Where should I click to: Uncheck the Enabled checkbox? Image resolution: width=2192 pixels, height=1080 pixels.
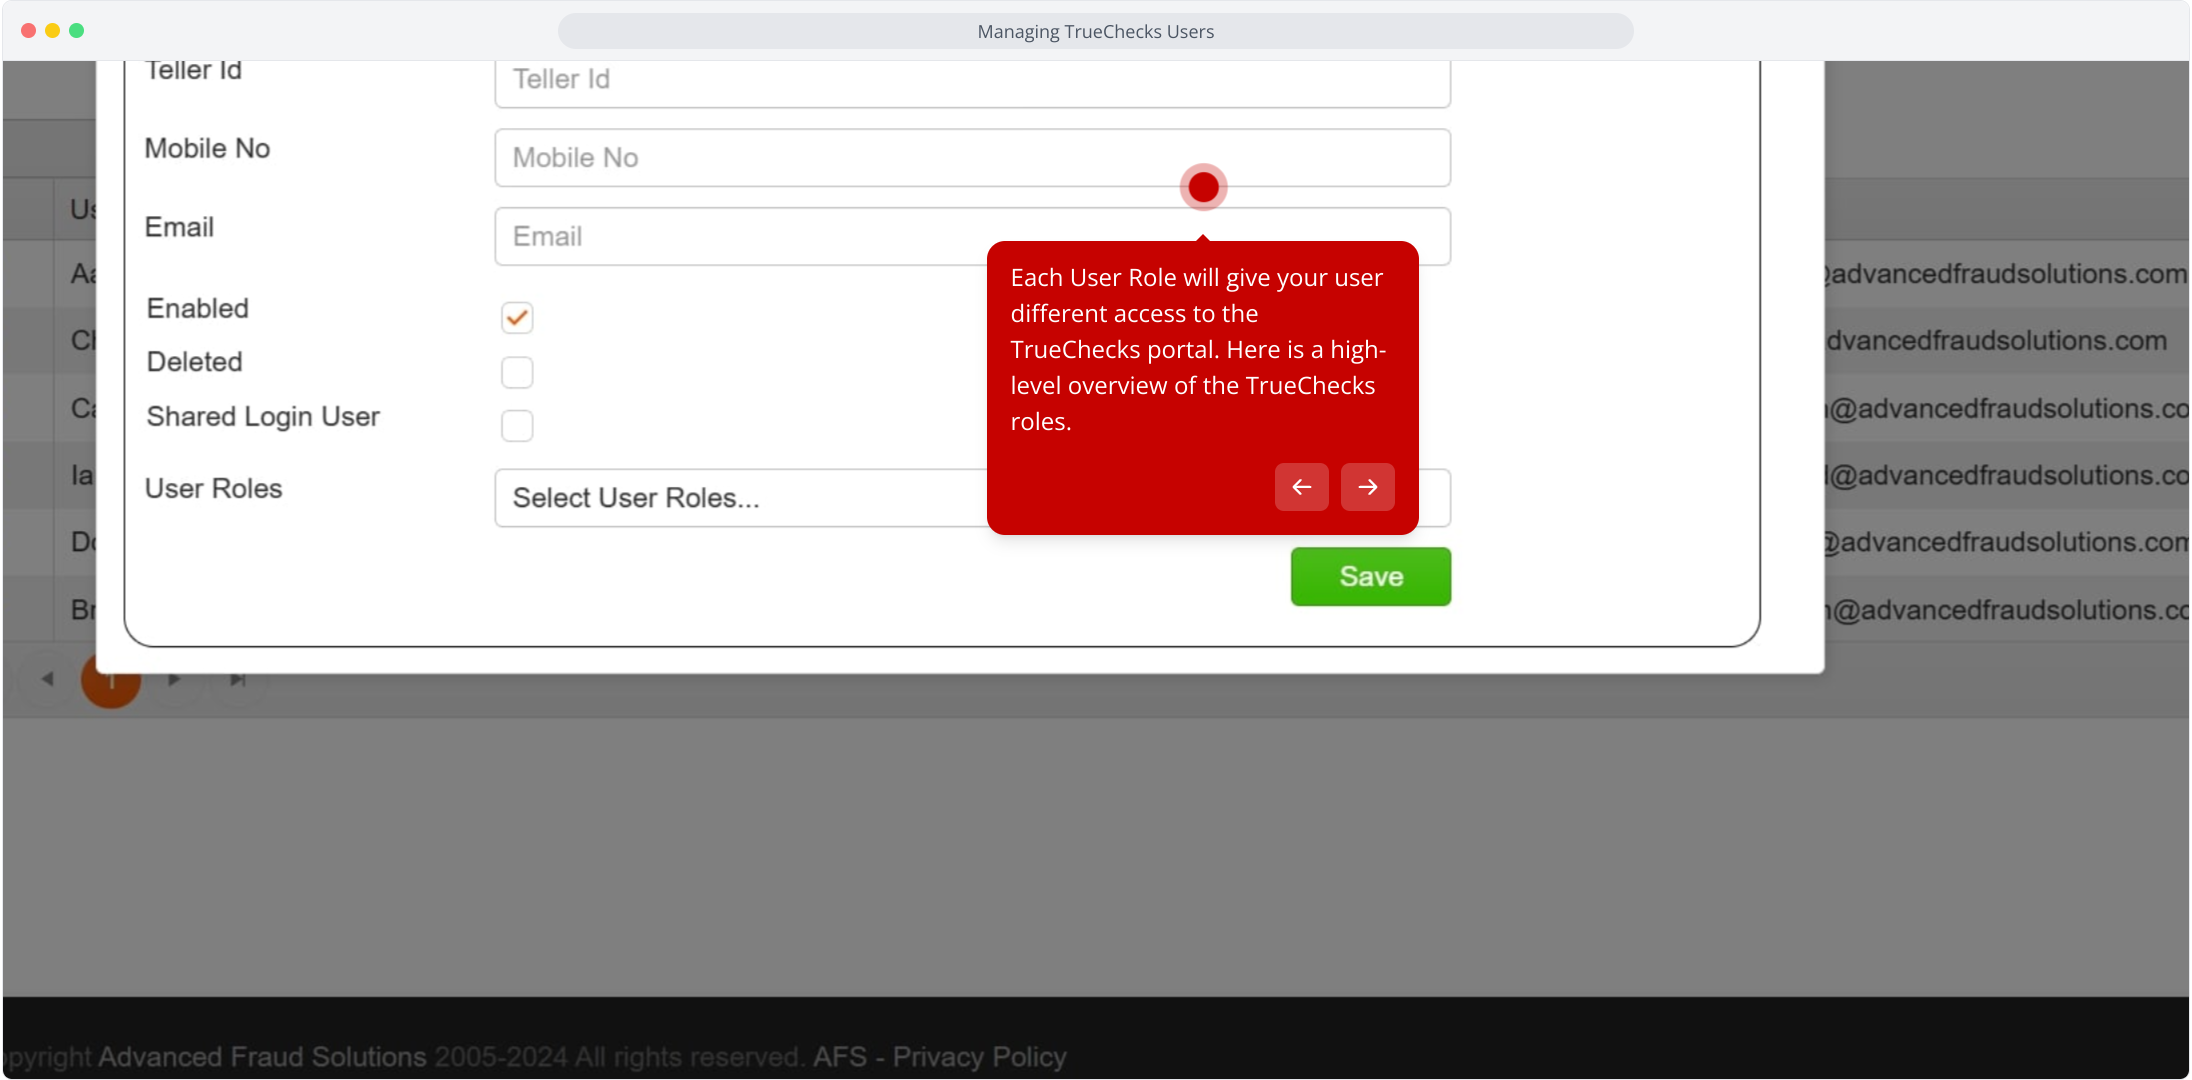pos(517,318)
